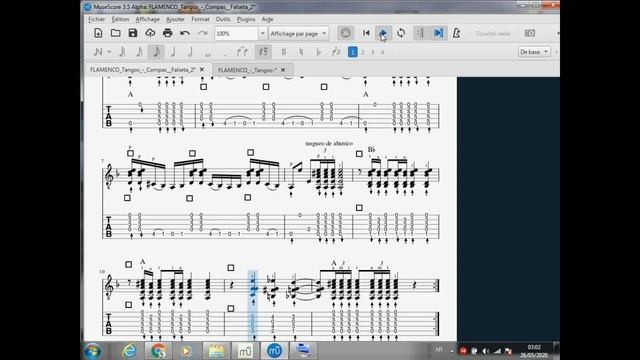Viewport: 640px width, 360px height.
Task: Toggle loop playback
Action: 401,33
